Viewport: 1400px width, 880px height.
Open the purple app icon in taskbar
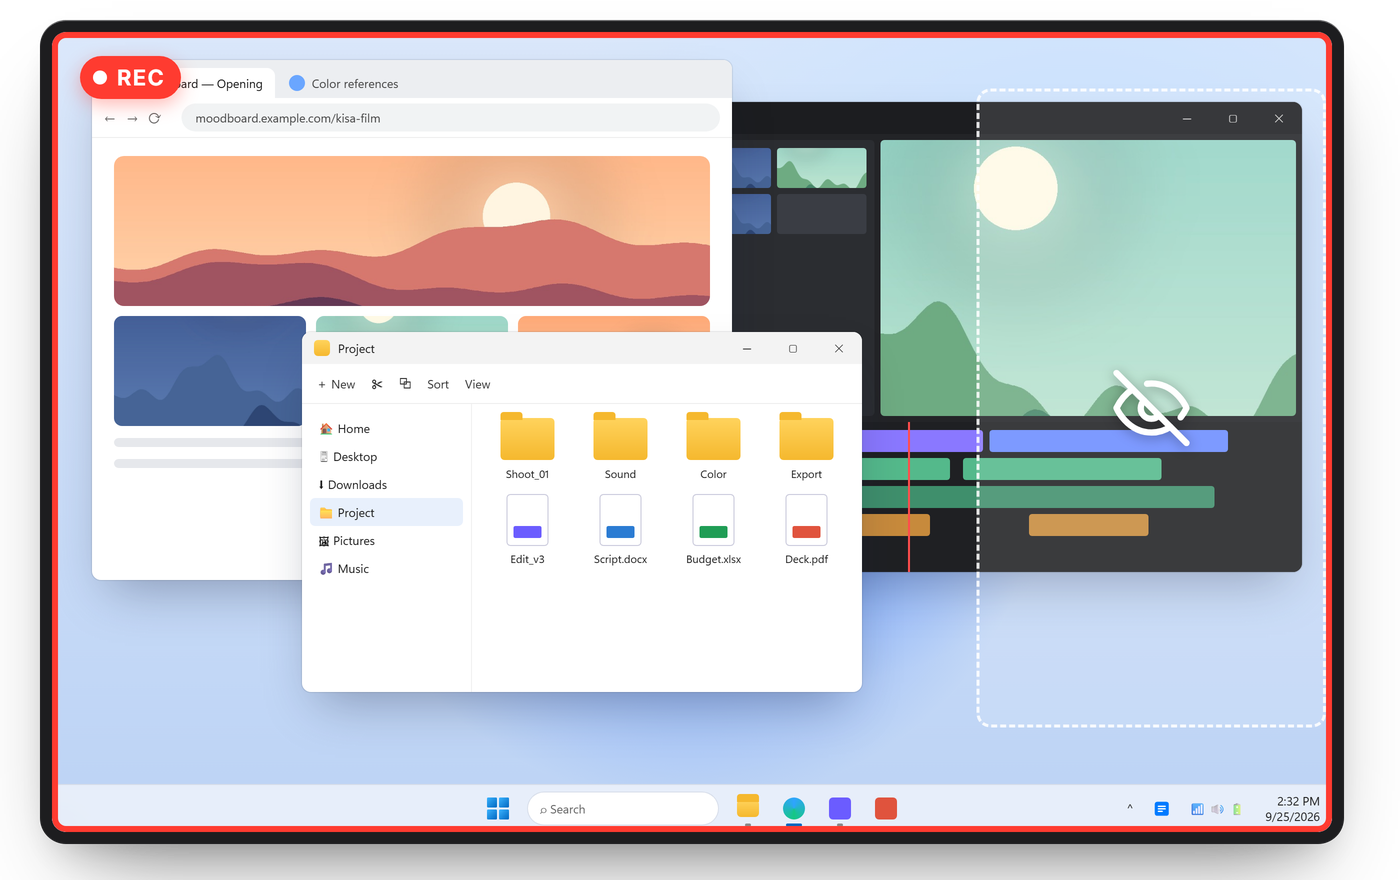point(840,808)
